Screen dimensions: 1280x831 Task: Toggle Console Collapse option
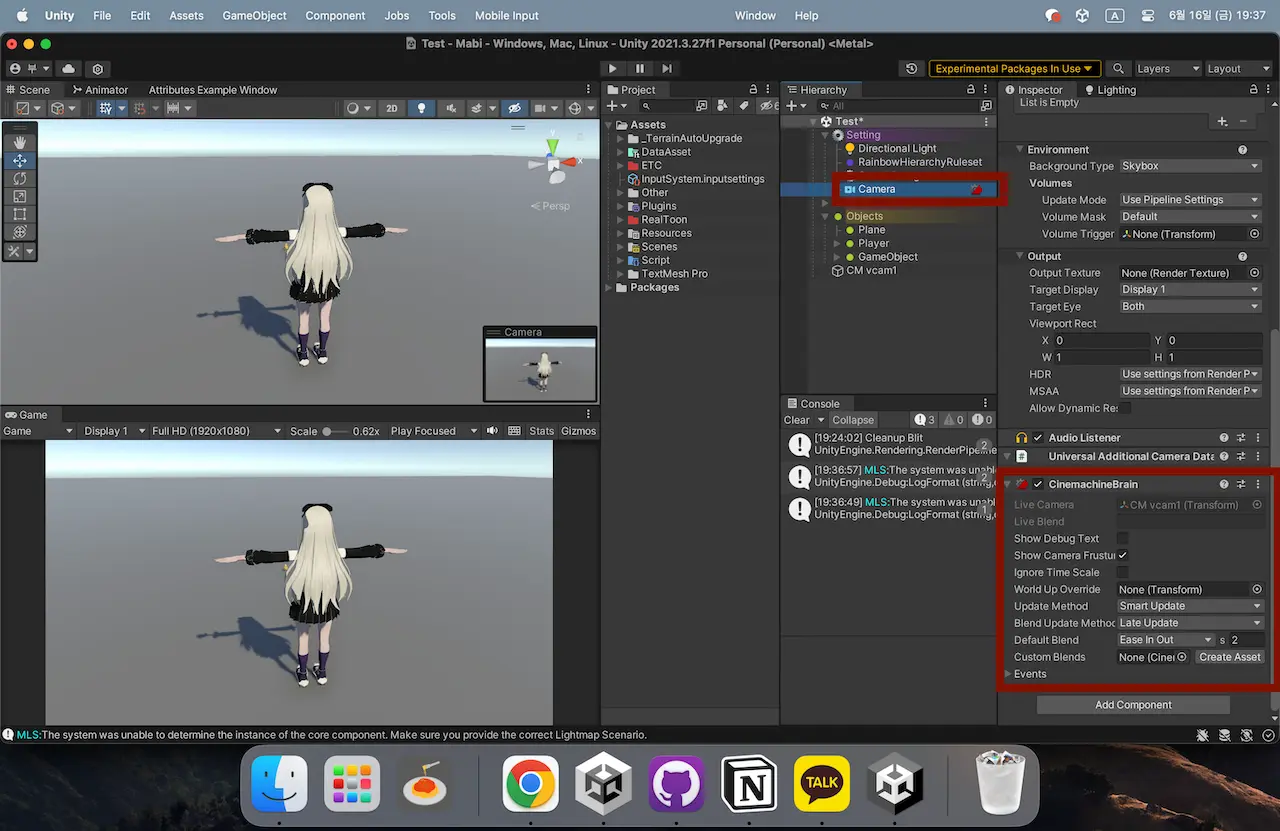pyautogui.click(x=853, y=420)
